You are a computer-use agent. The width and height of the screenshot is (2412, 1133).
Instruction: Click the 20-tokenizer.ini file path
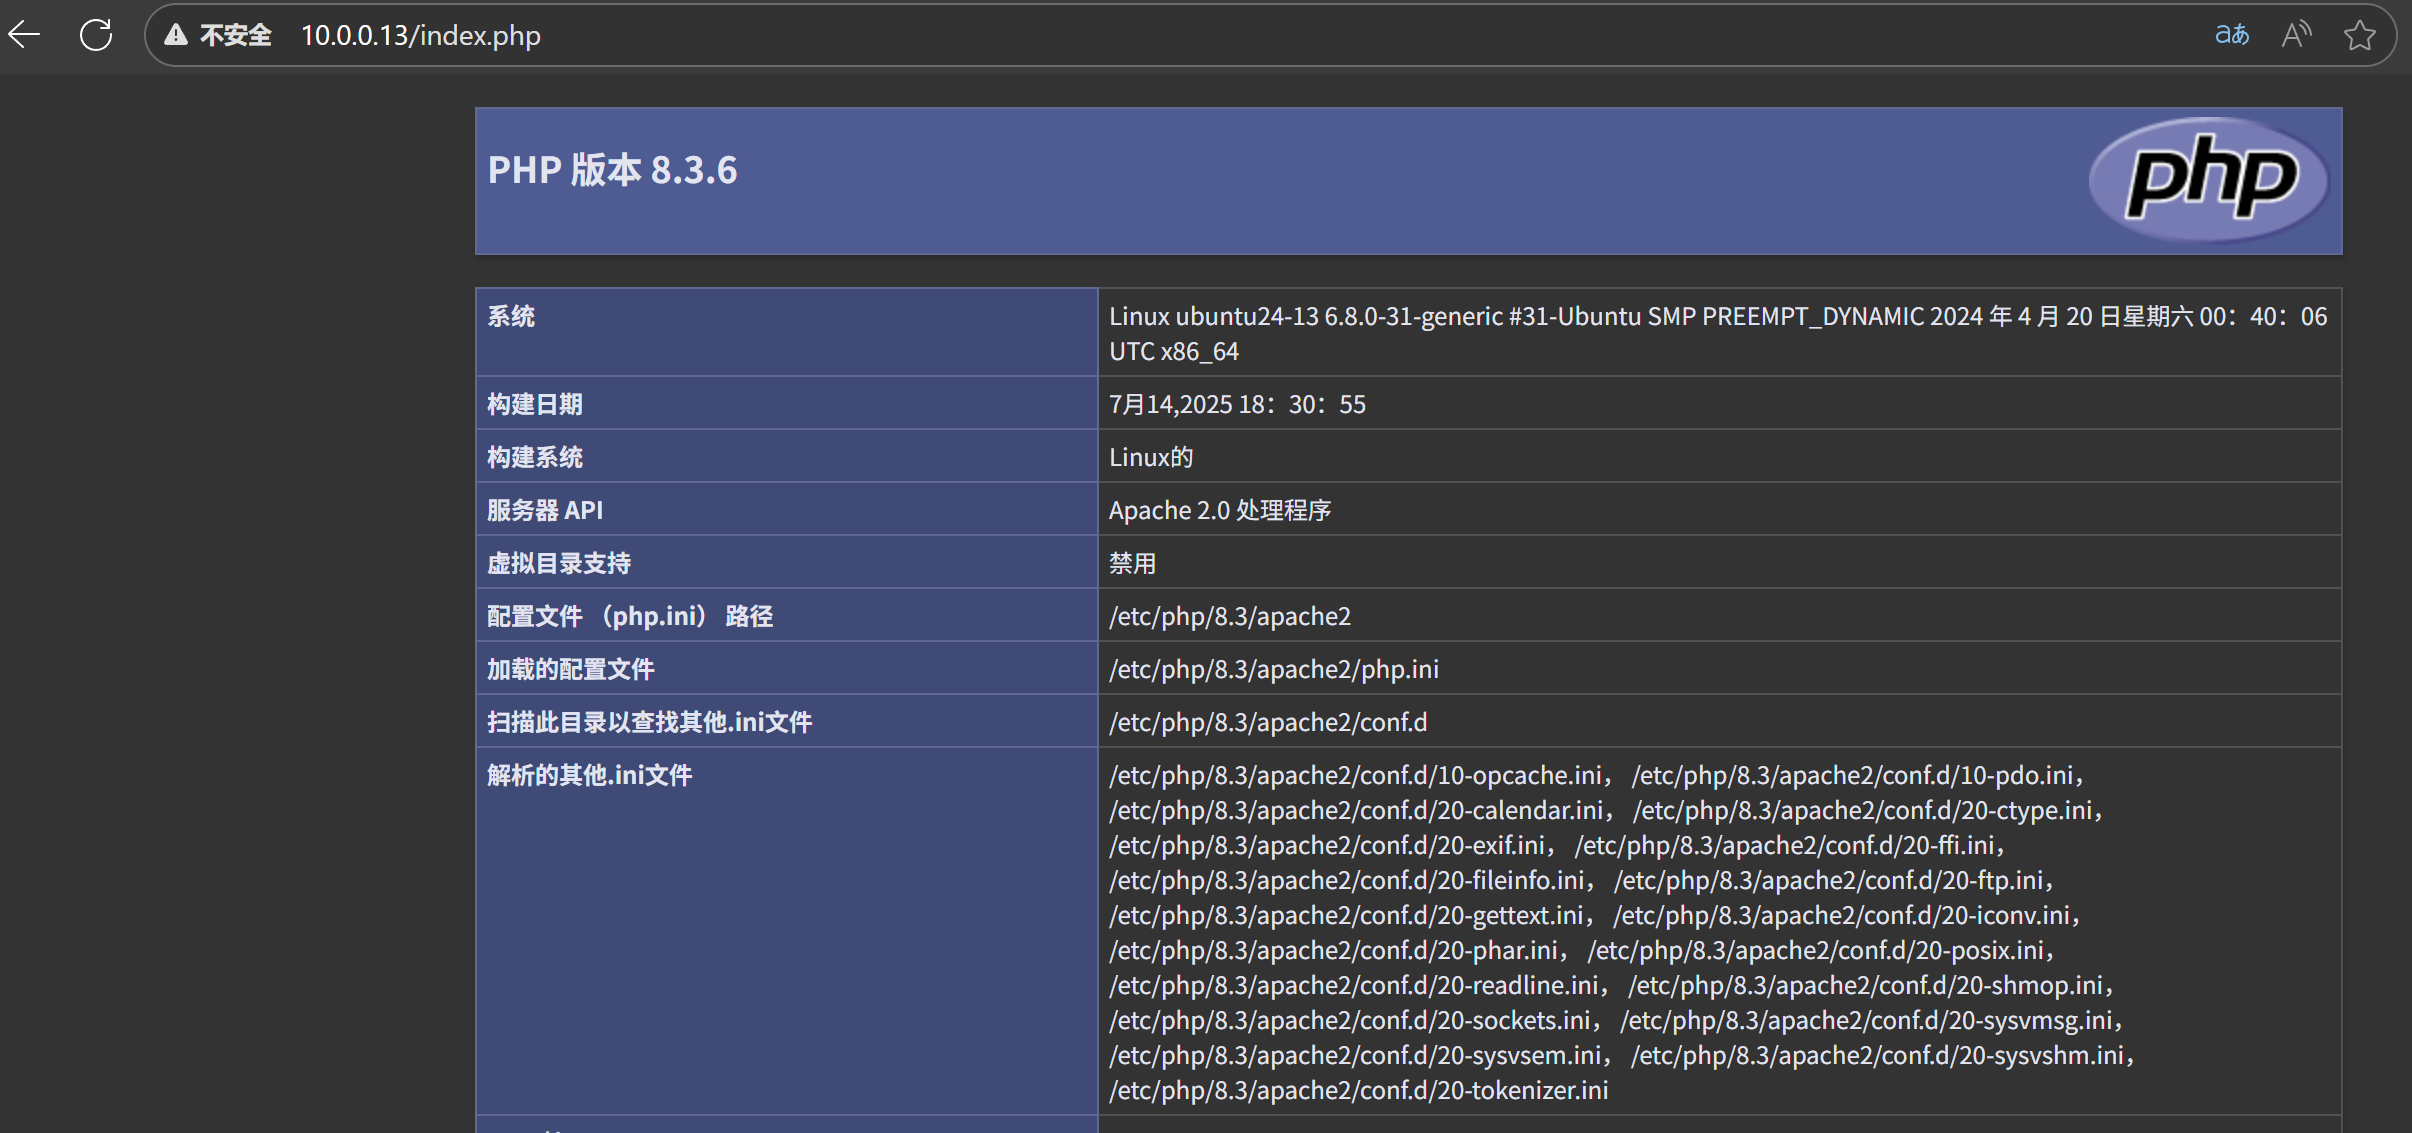pyautogui.click(x=1359, y=1090)
